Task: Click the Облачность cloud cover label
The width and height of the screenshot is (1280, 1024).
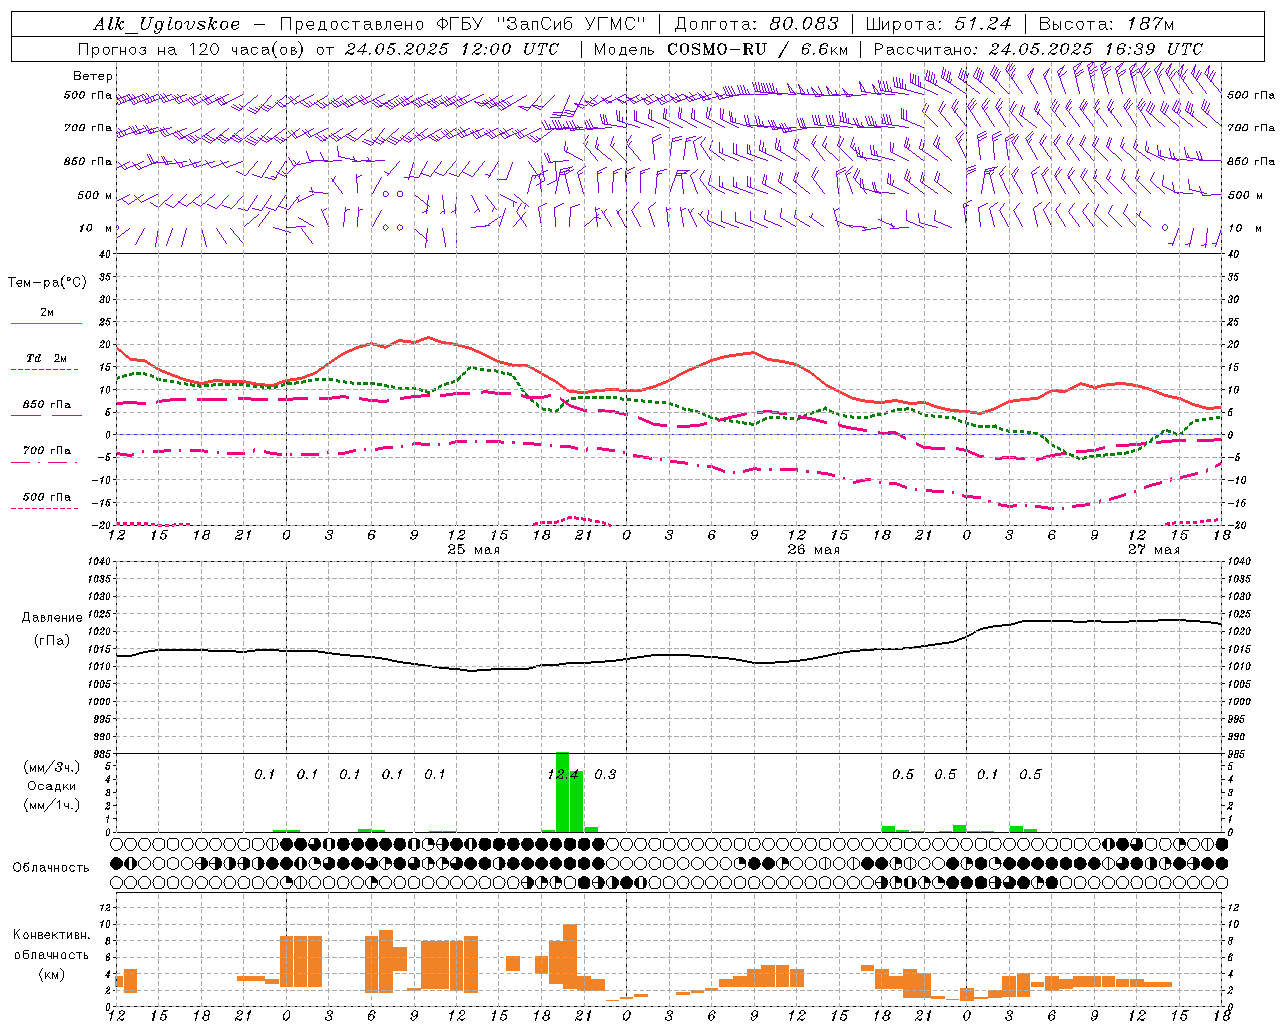Action: [51, 868]
